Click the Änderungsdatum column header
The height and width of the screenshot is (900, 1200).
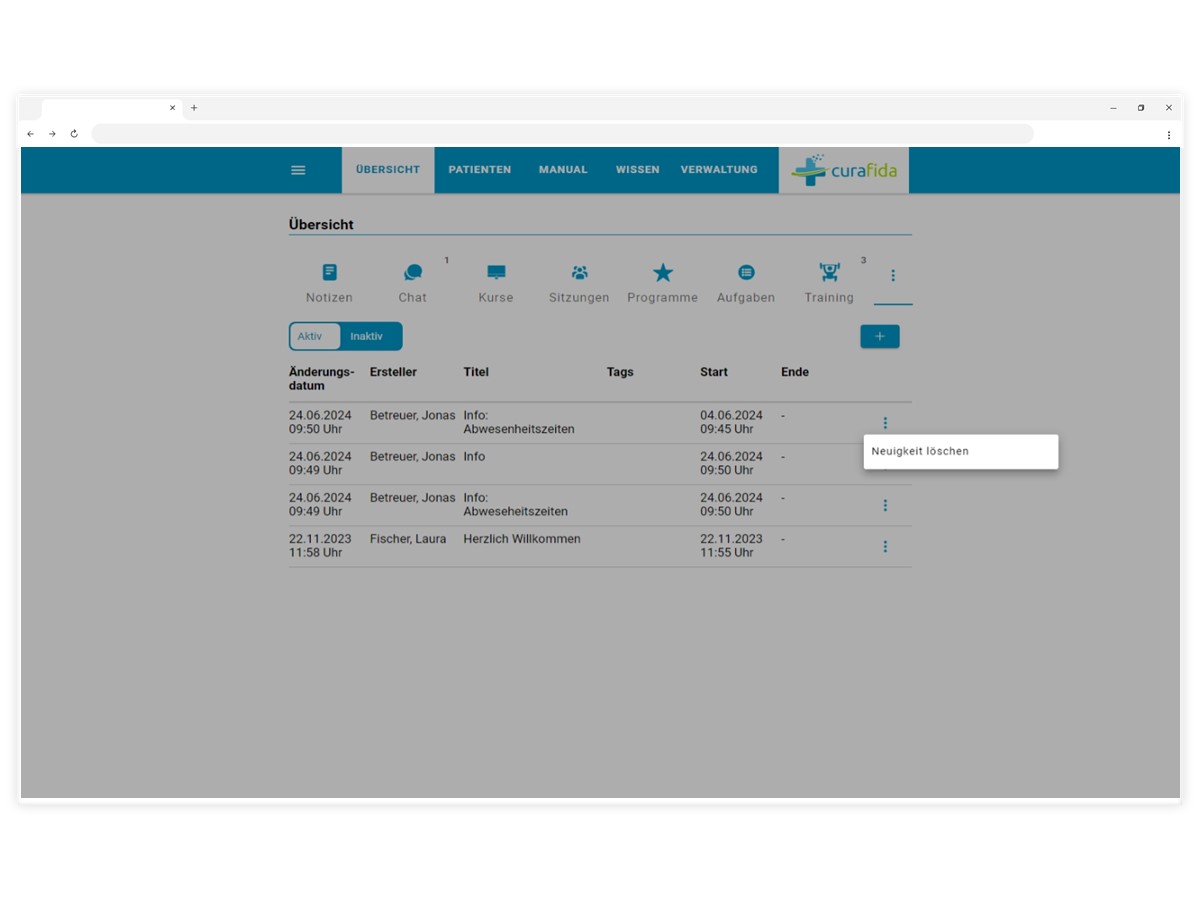322,378
